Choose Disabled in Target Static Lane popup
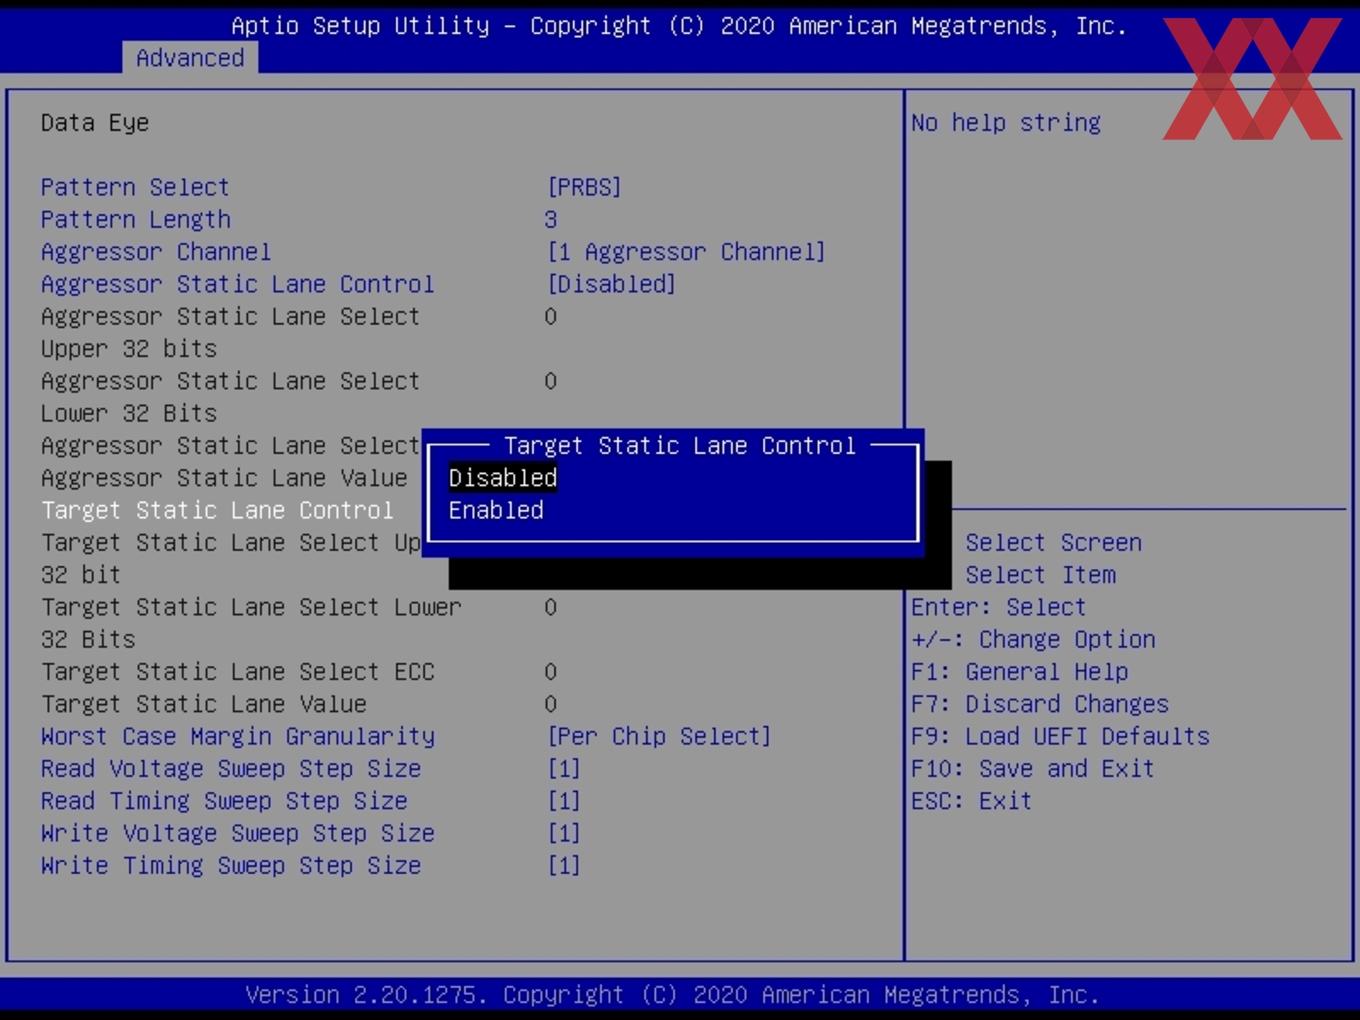The height and width of the screenshot is (1020, 1360). [x=502, y=478]
